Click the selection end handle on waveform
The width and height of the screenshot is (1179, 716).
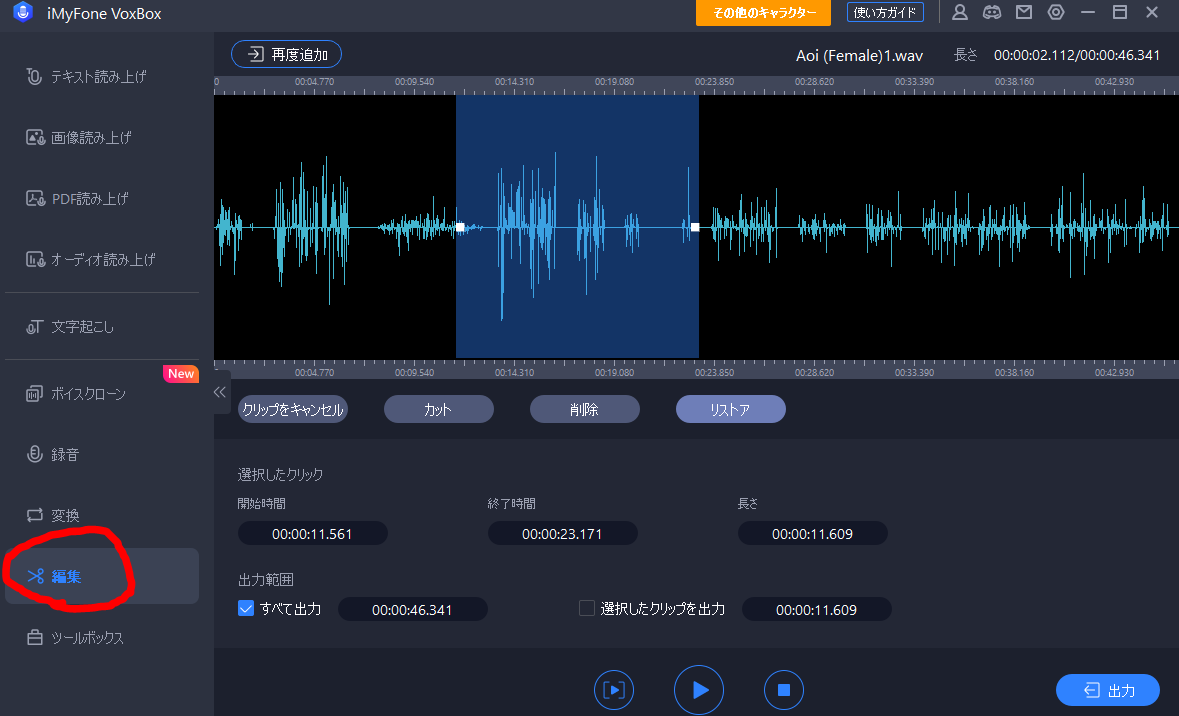(x=695, y=227)
